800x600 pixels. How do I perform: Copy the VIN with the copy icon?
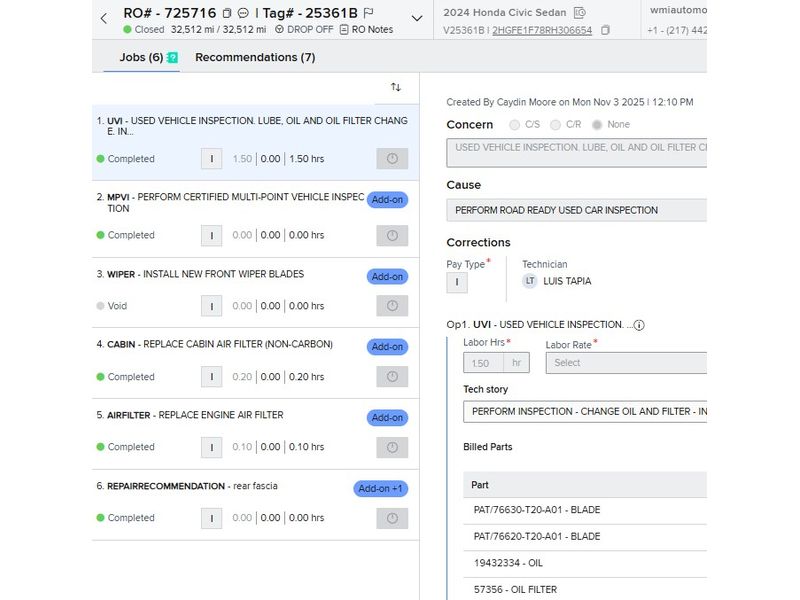click(x=605, y=30)
